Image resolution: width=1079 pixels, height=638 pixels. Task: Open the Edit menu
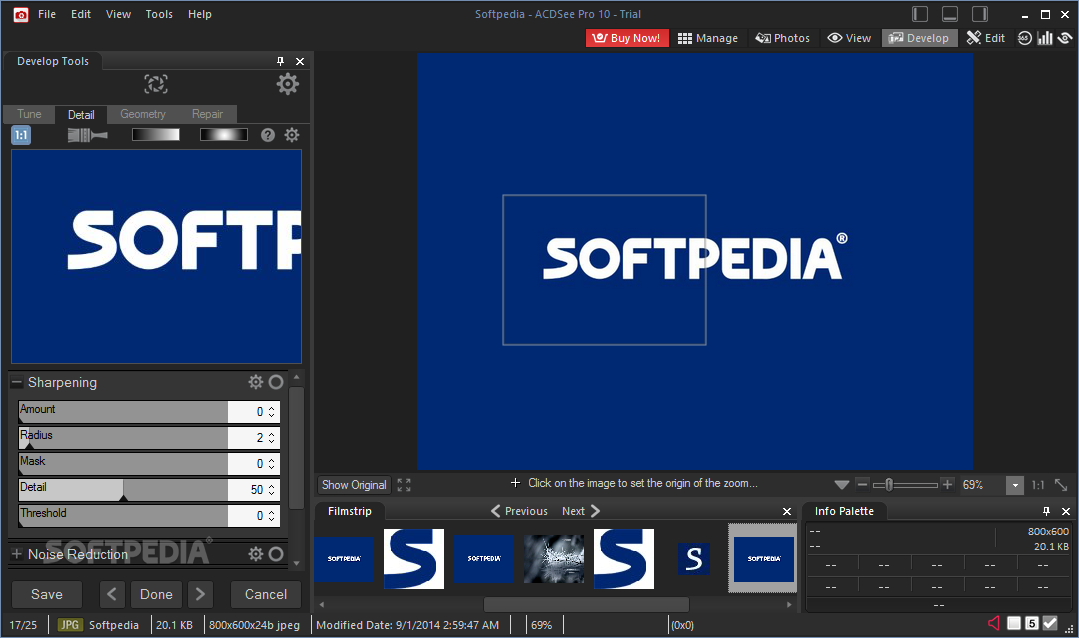81,14
